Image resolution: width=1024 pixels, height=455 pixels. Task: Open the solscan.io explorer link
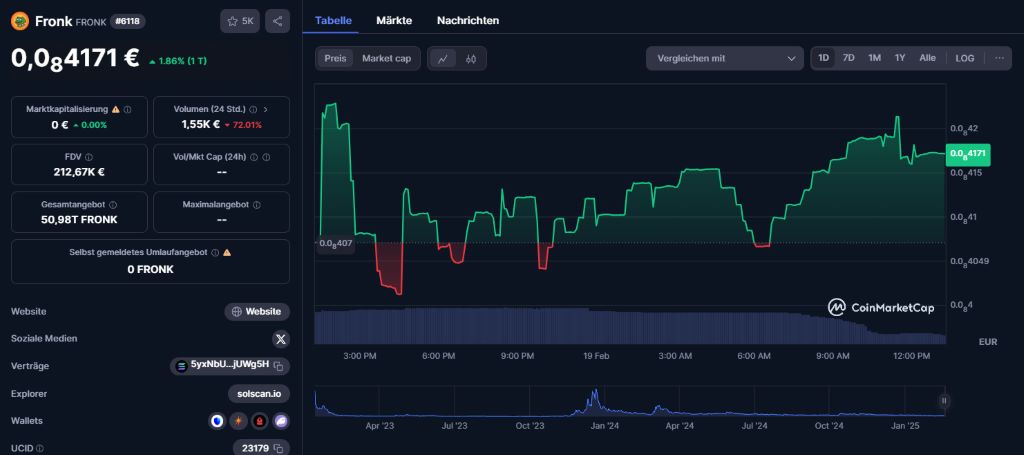click(x=259, y=394)
